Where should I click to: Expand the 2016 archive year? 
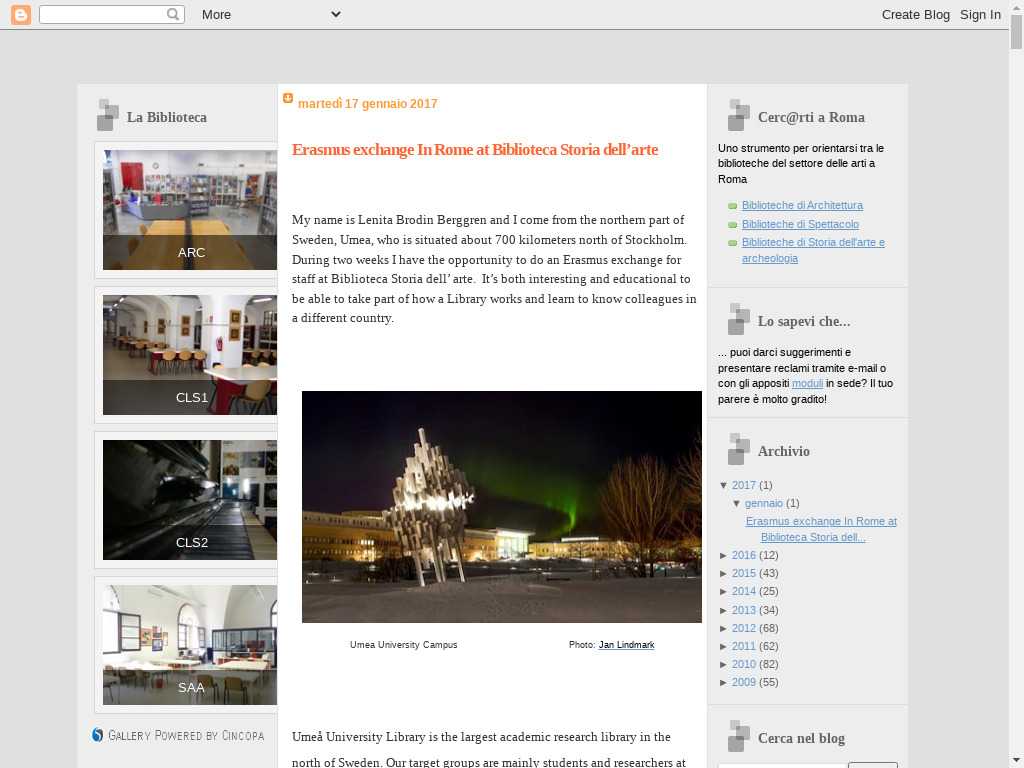pos(724,555)
